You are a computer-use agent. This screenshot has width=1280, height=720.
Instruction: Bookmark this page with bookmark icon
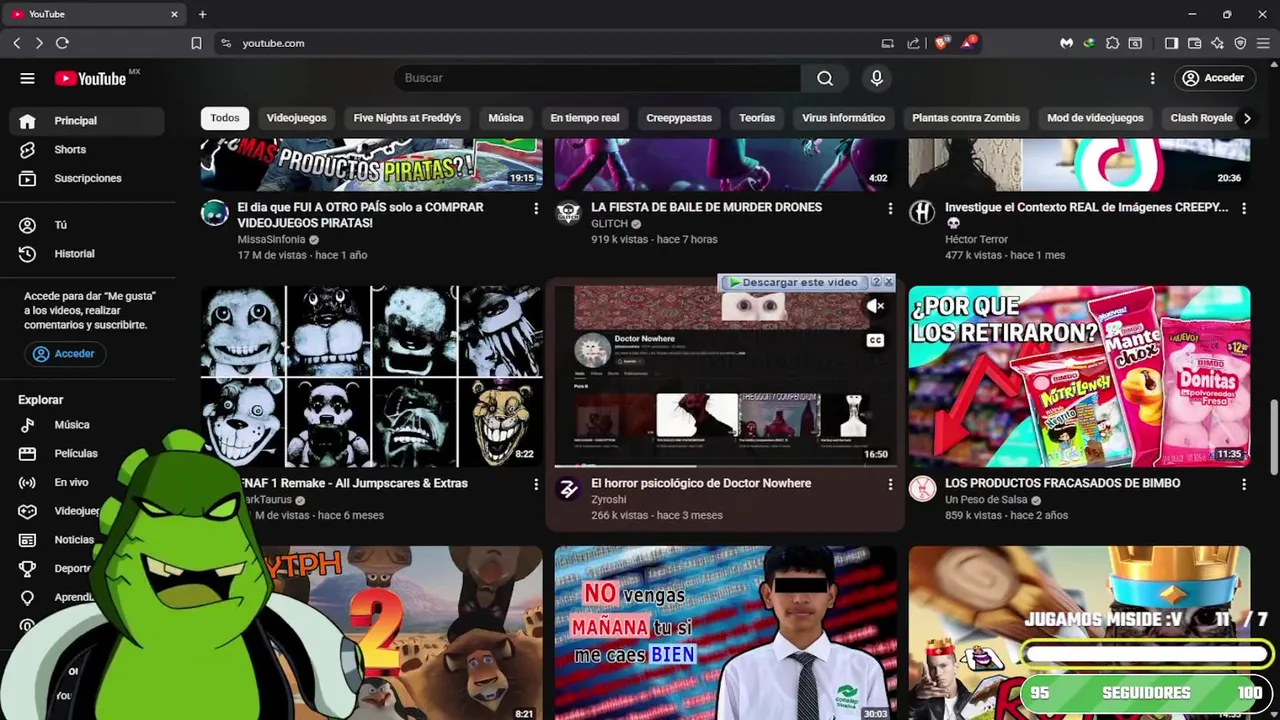(196, 43)
